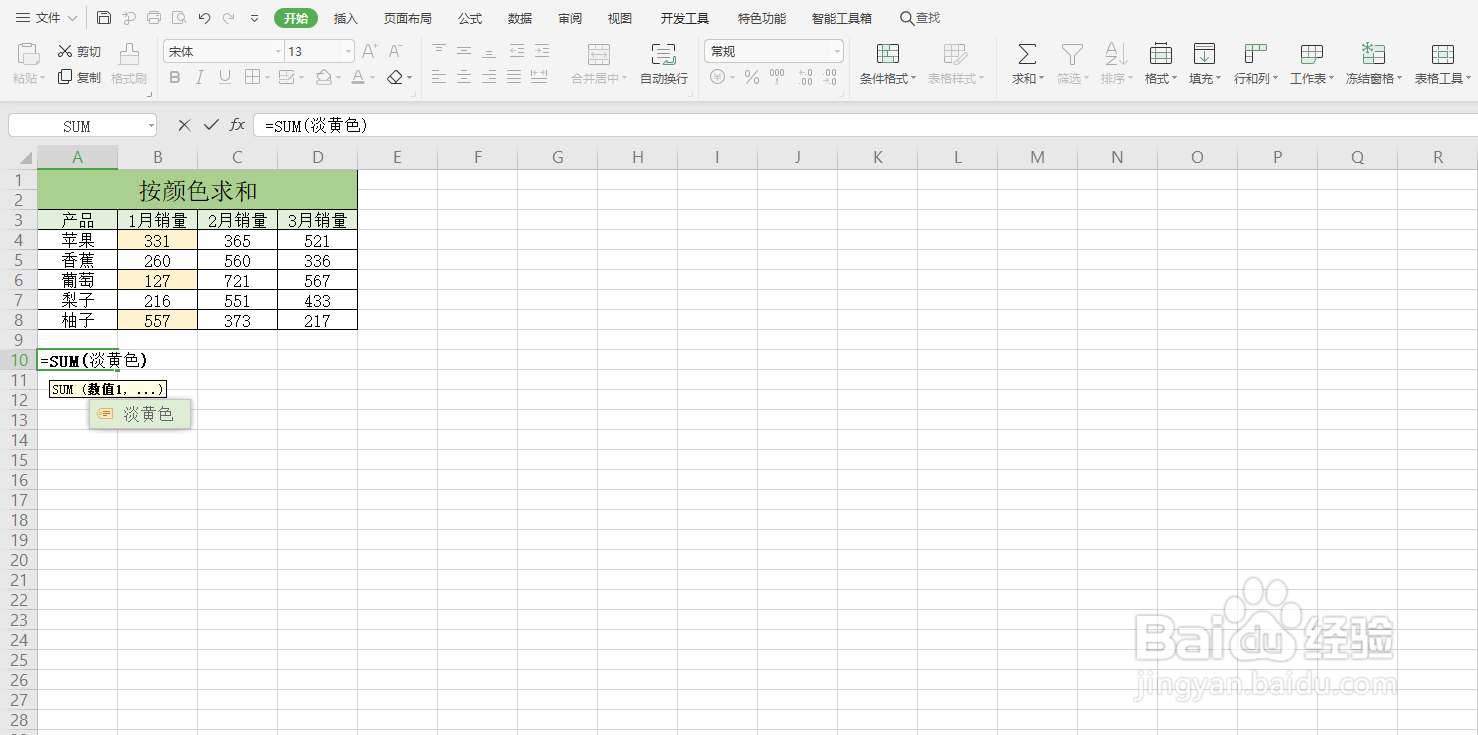Click the fx insert function button
The height and width of the screenshot is (735, 1478).
[237, 125]
